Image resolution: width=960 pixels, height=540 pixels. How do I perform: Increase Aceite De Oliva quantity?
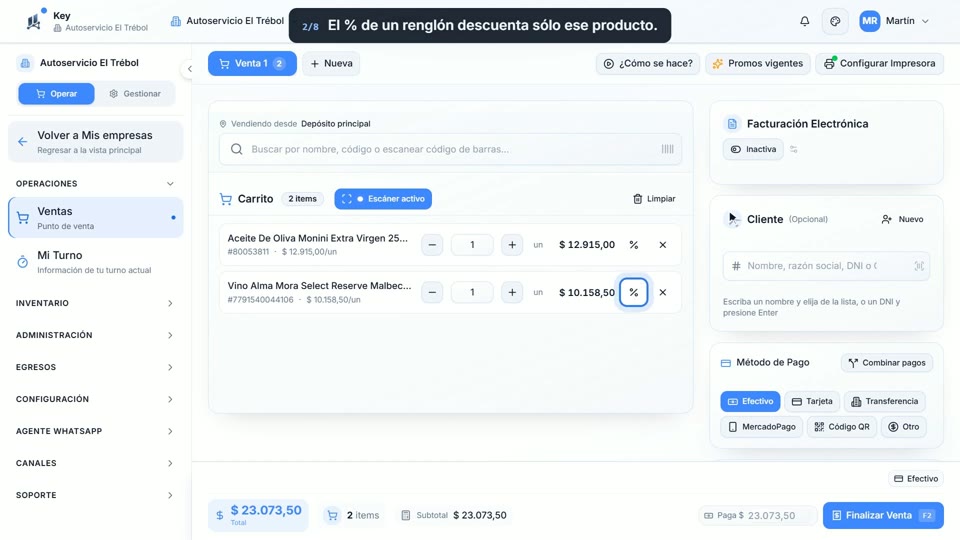(512, 245)
